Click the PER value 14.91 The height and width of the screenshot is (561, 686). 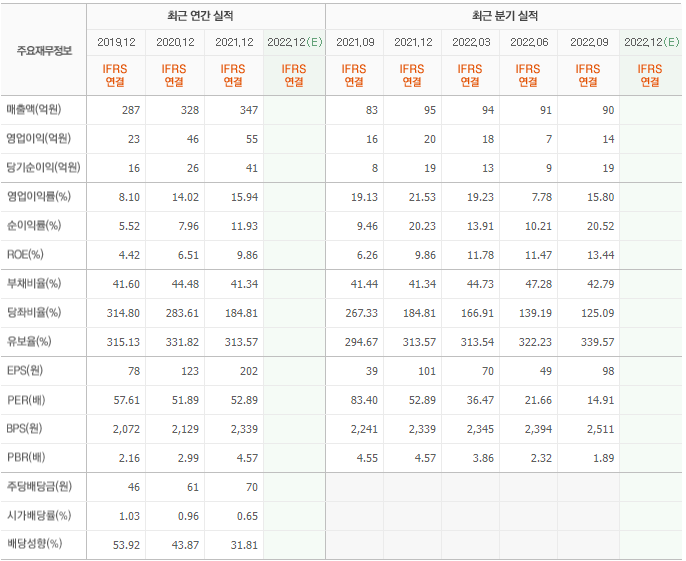pyautogui.click(x=600, y=400)
